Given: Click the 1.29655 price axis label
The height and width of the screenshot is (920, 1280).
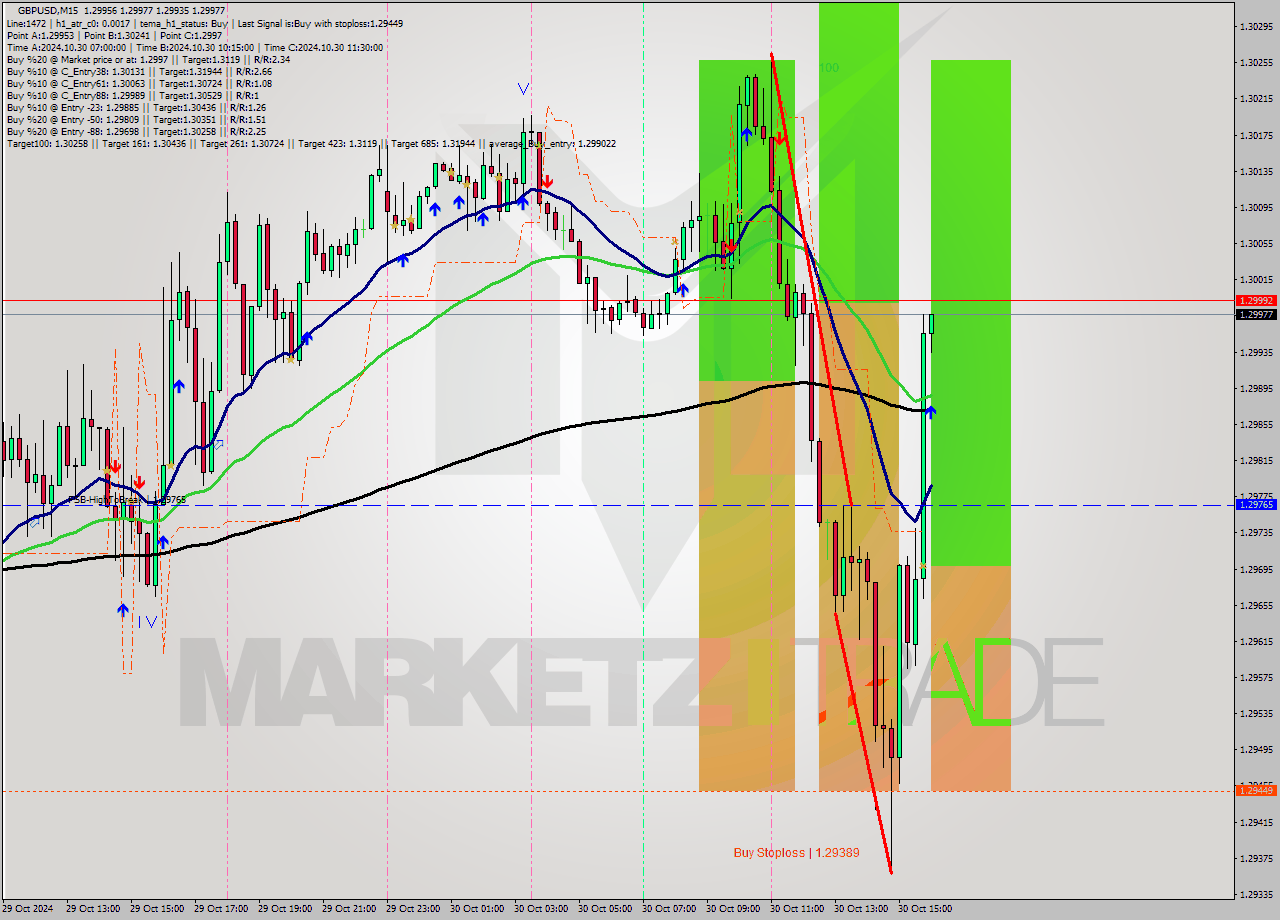Looking at the screenshot, I should click(x=1256, y=605).
